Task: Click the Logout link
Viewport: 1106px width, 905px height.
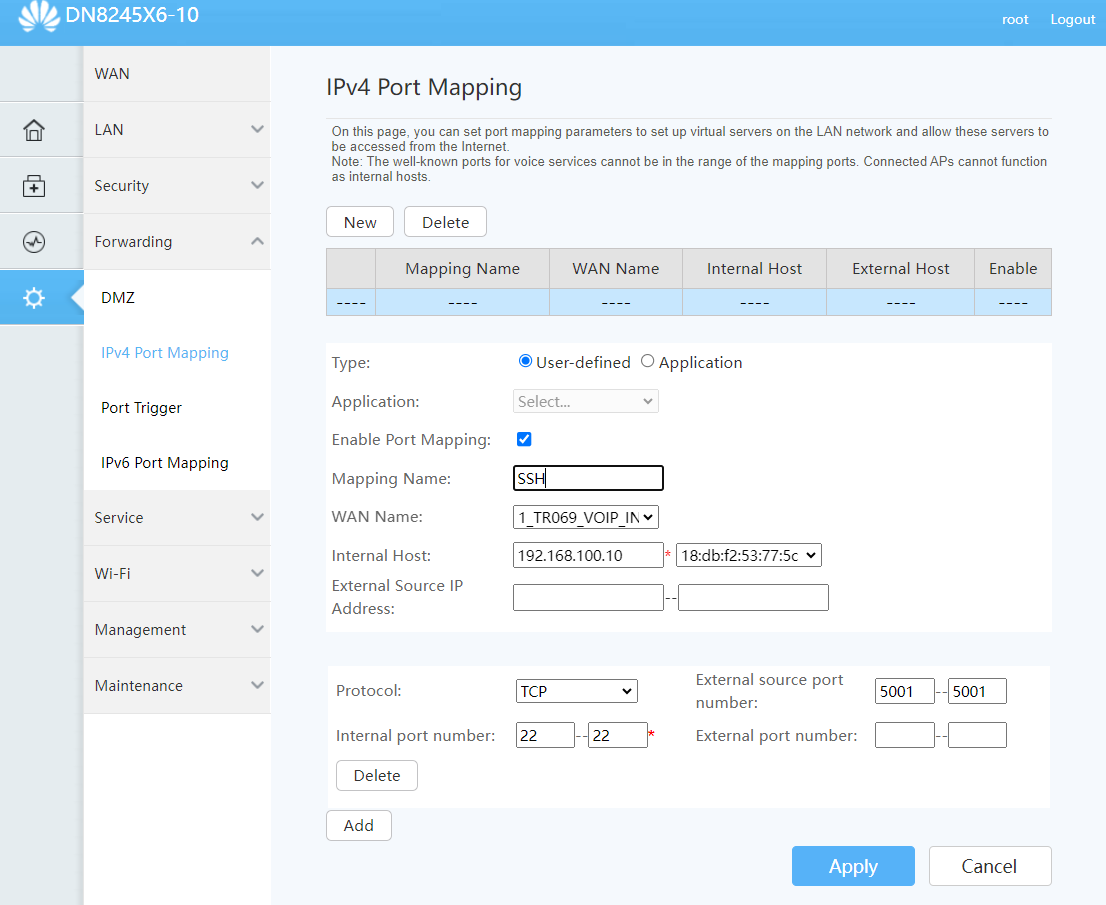Action: coord(1072,20)
